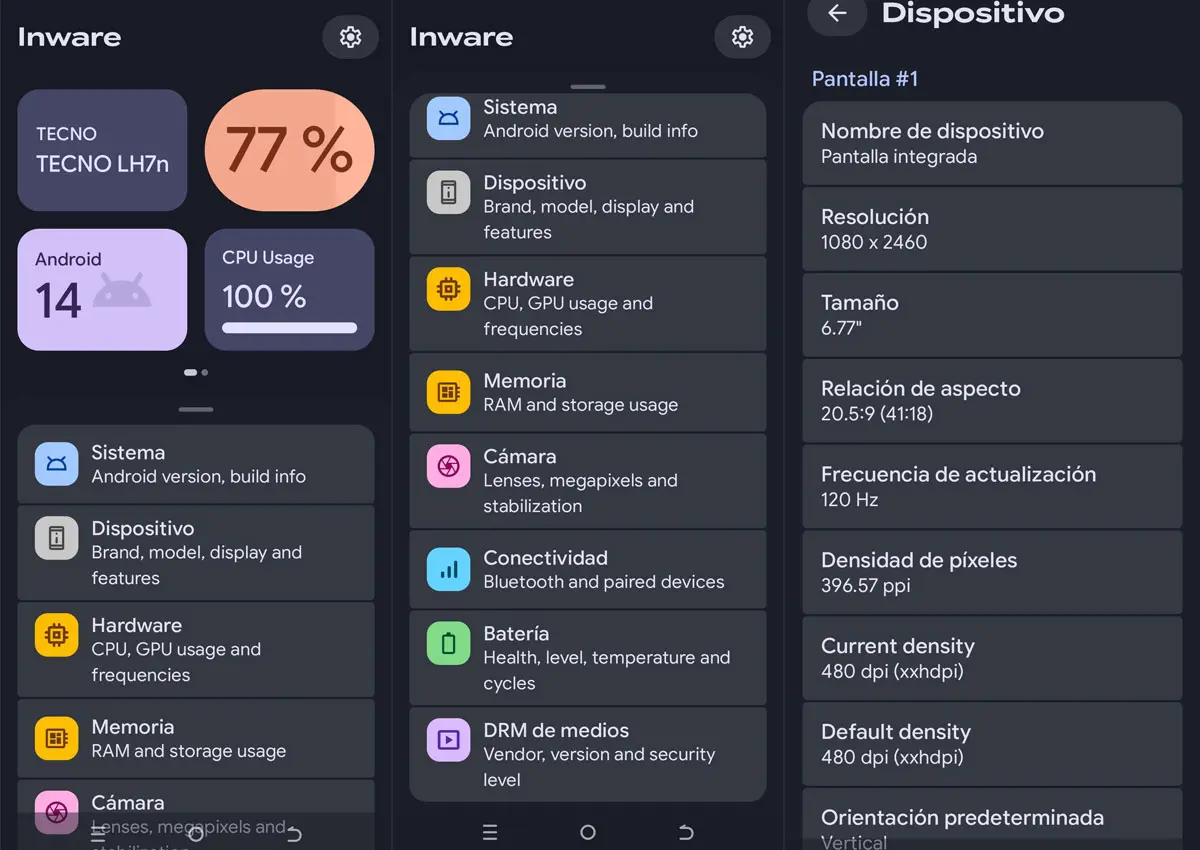Tap Memoria icon in left screen list

click(56, 739)
